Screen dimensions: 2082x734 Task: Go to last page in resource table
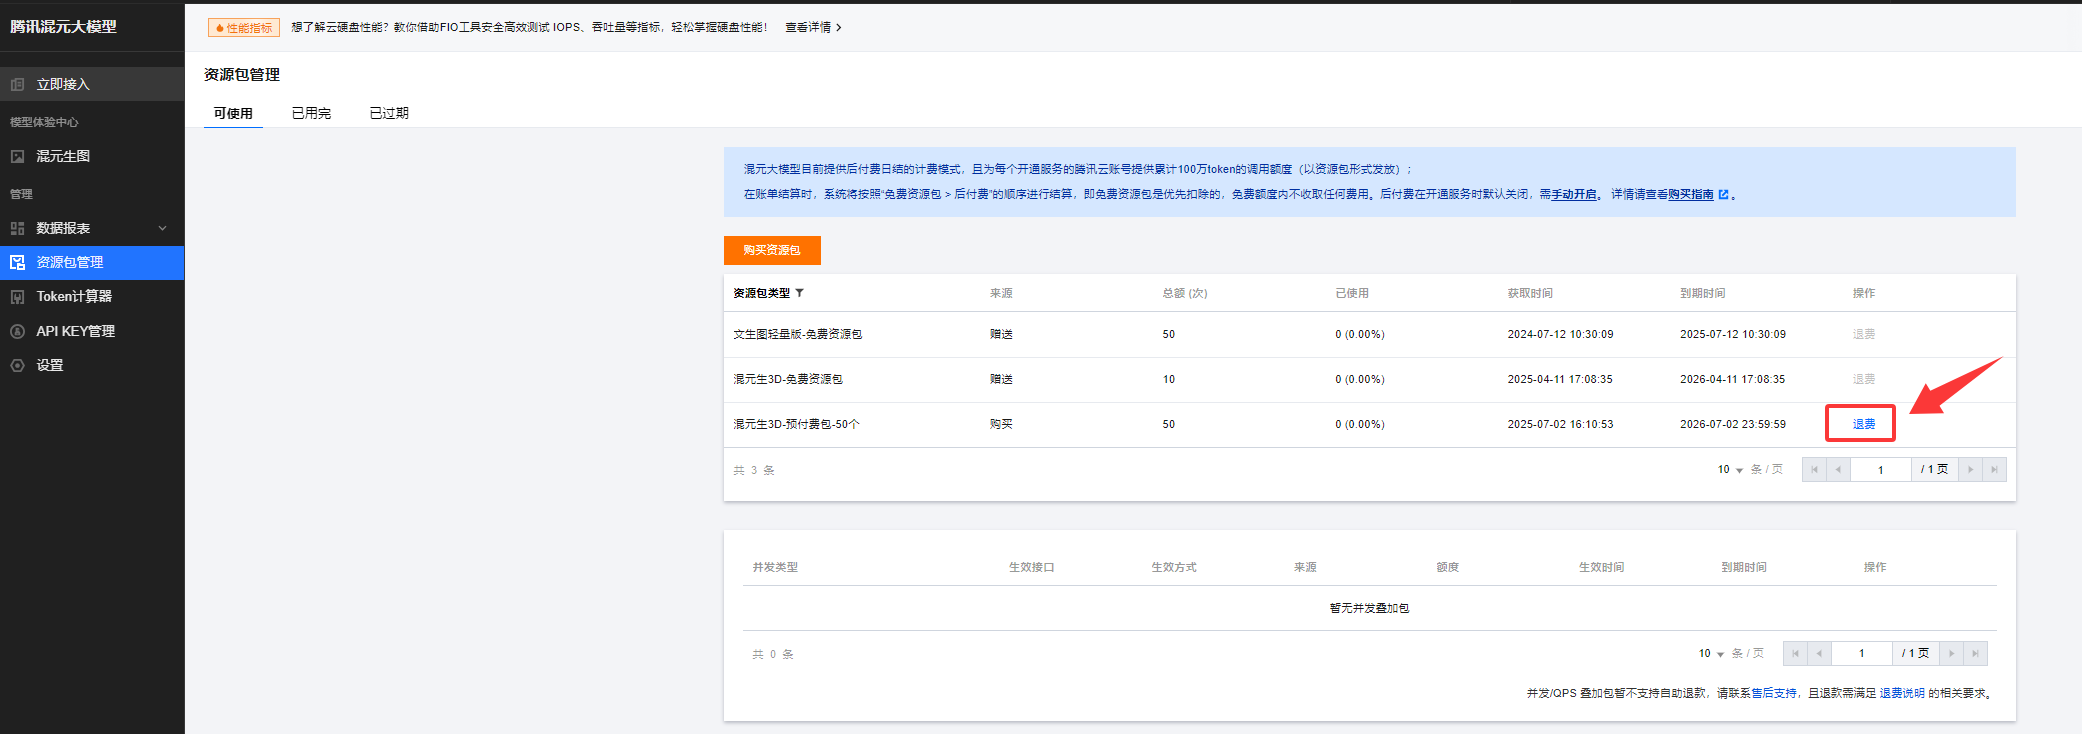coord(1994,470)
